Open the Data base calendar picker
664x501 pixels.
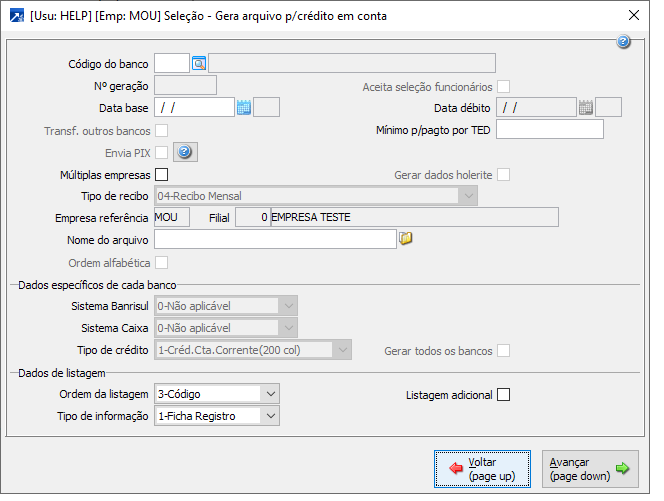[x=243, y=108]
